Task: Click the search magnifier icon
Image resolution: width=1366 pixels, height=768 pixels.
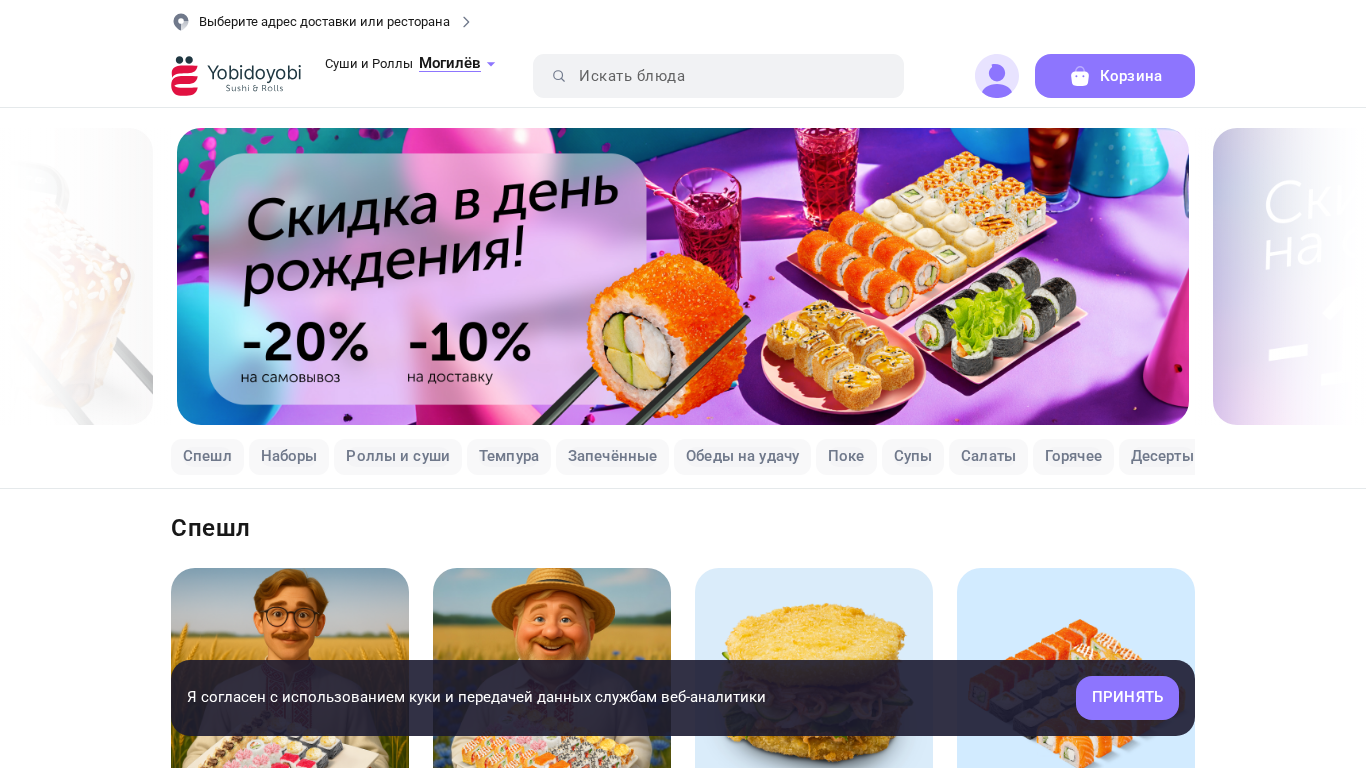Action: pos(559,76)
